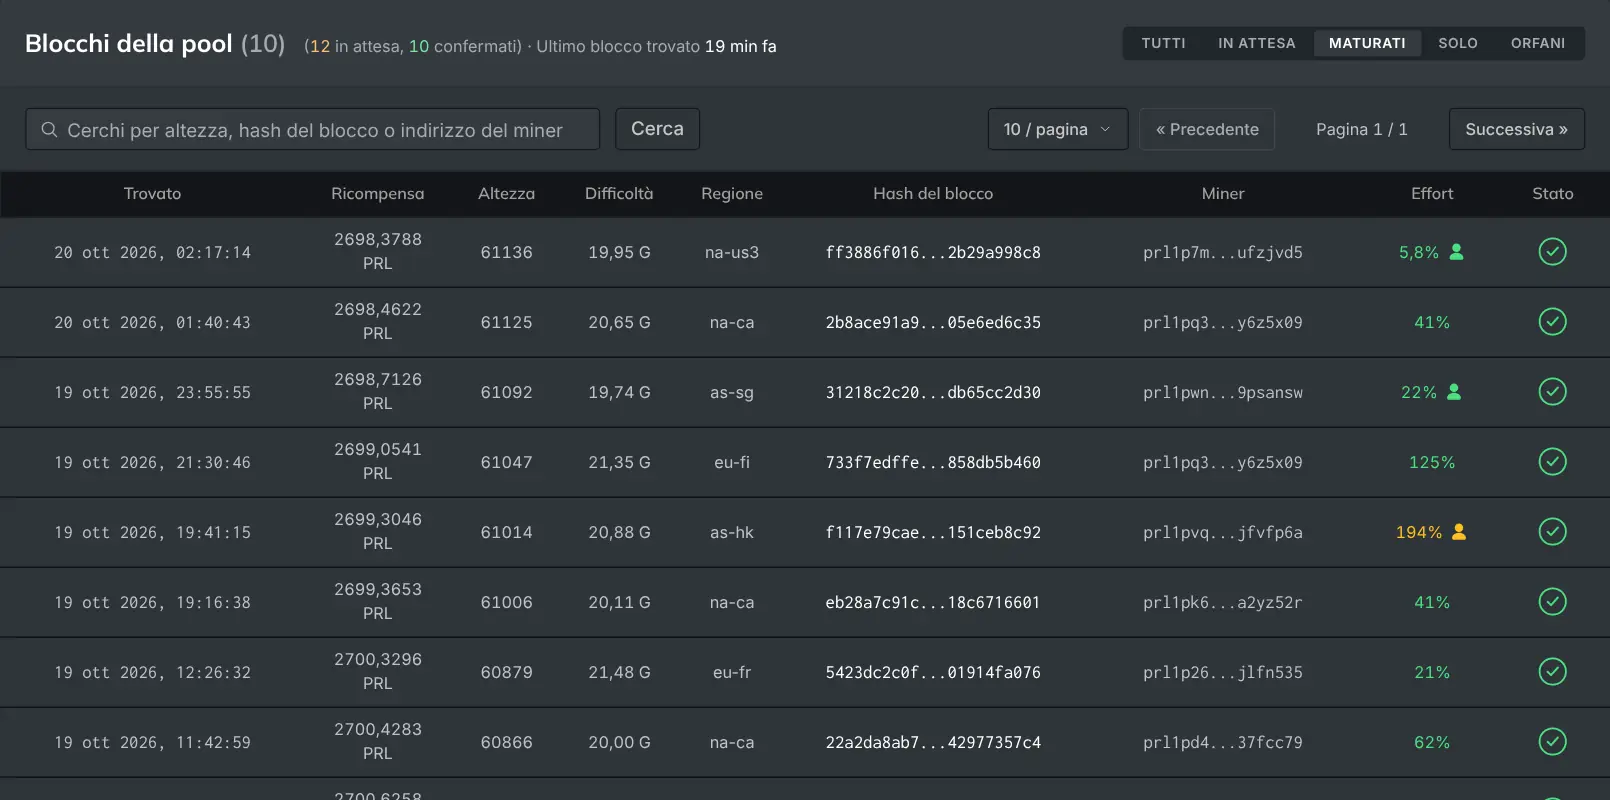
Task: Click the Ricompensa column header
Action: tap(378, 194)
